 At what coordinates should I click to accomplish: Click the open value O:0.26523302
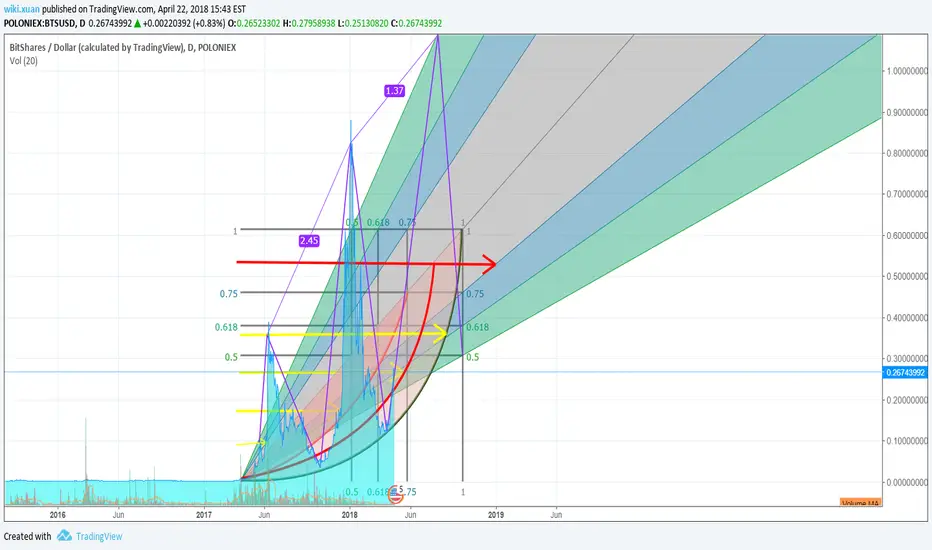pos(254,23)
